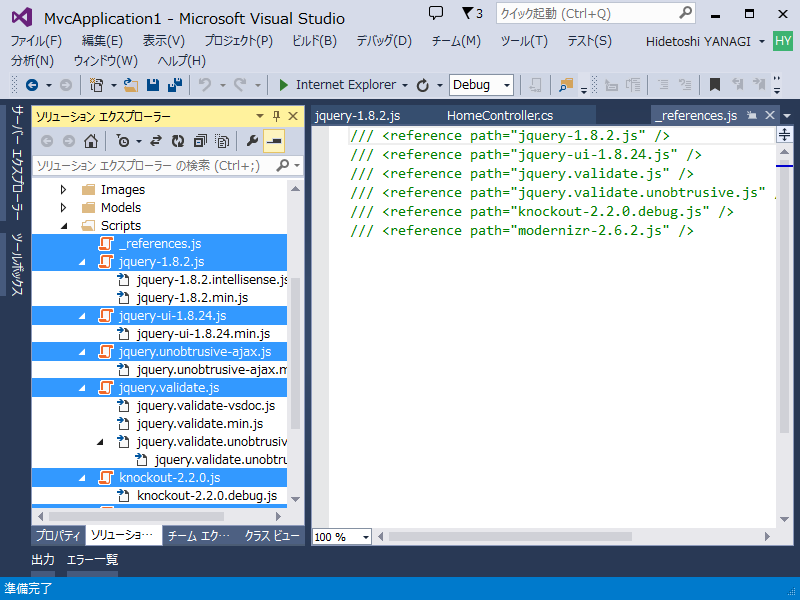Image resolution: width=800 pixels, height=600 pixels.
Task: Click the navigate backward toolbar arrow
Action: click(x=32, y=85)
